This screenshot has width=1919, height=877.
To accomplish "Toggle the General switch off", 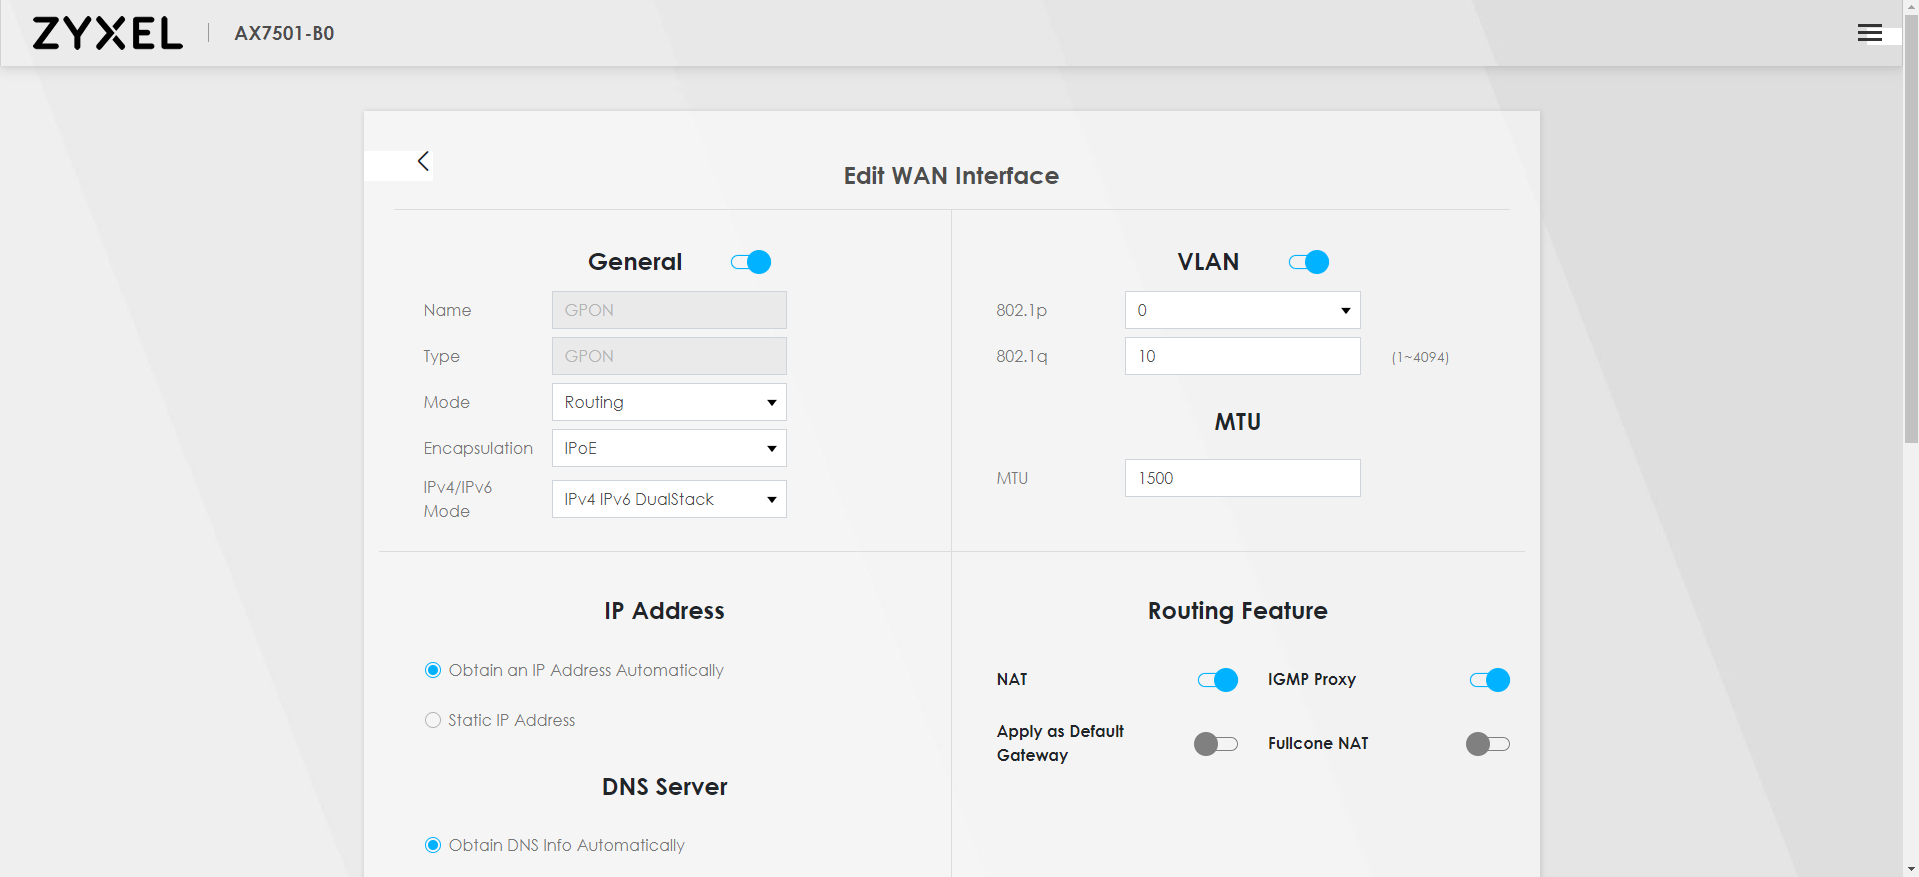I will 751,262.
